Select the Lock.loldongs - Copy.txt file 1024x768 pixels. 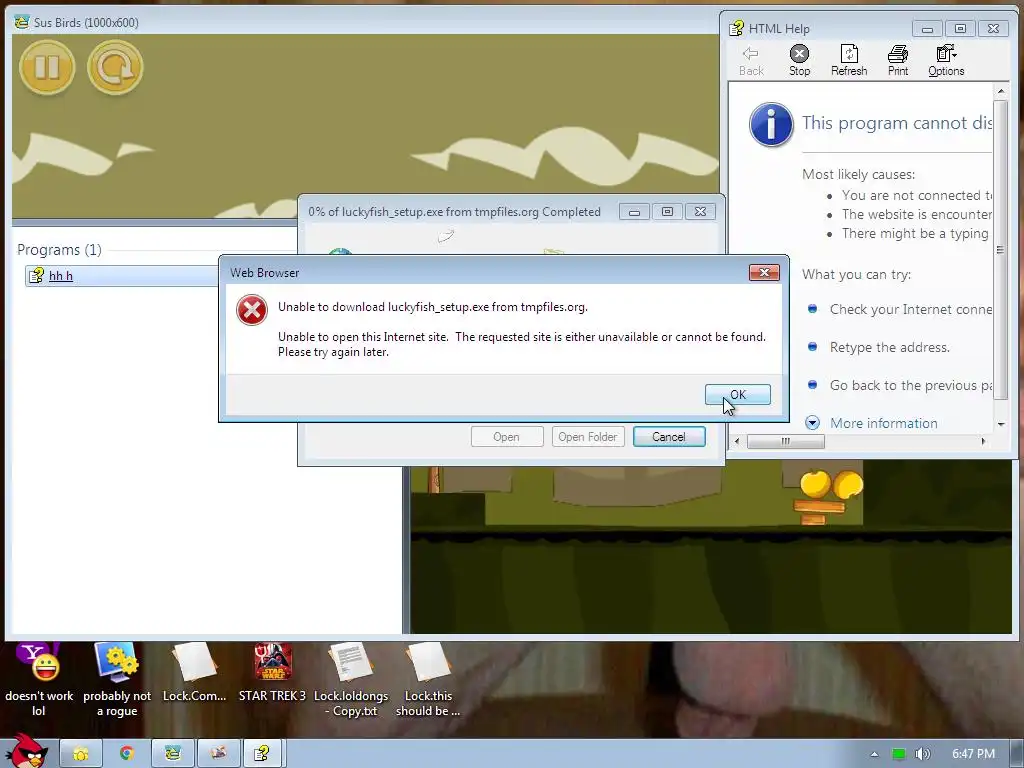tap(351, 679)
